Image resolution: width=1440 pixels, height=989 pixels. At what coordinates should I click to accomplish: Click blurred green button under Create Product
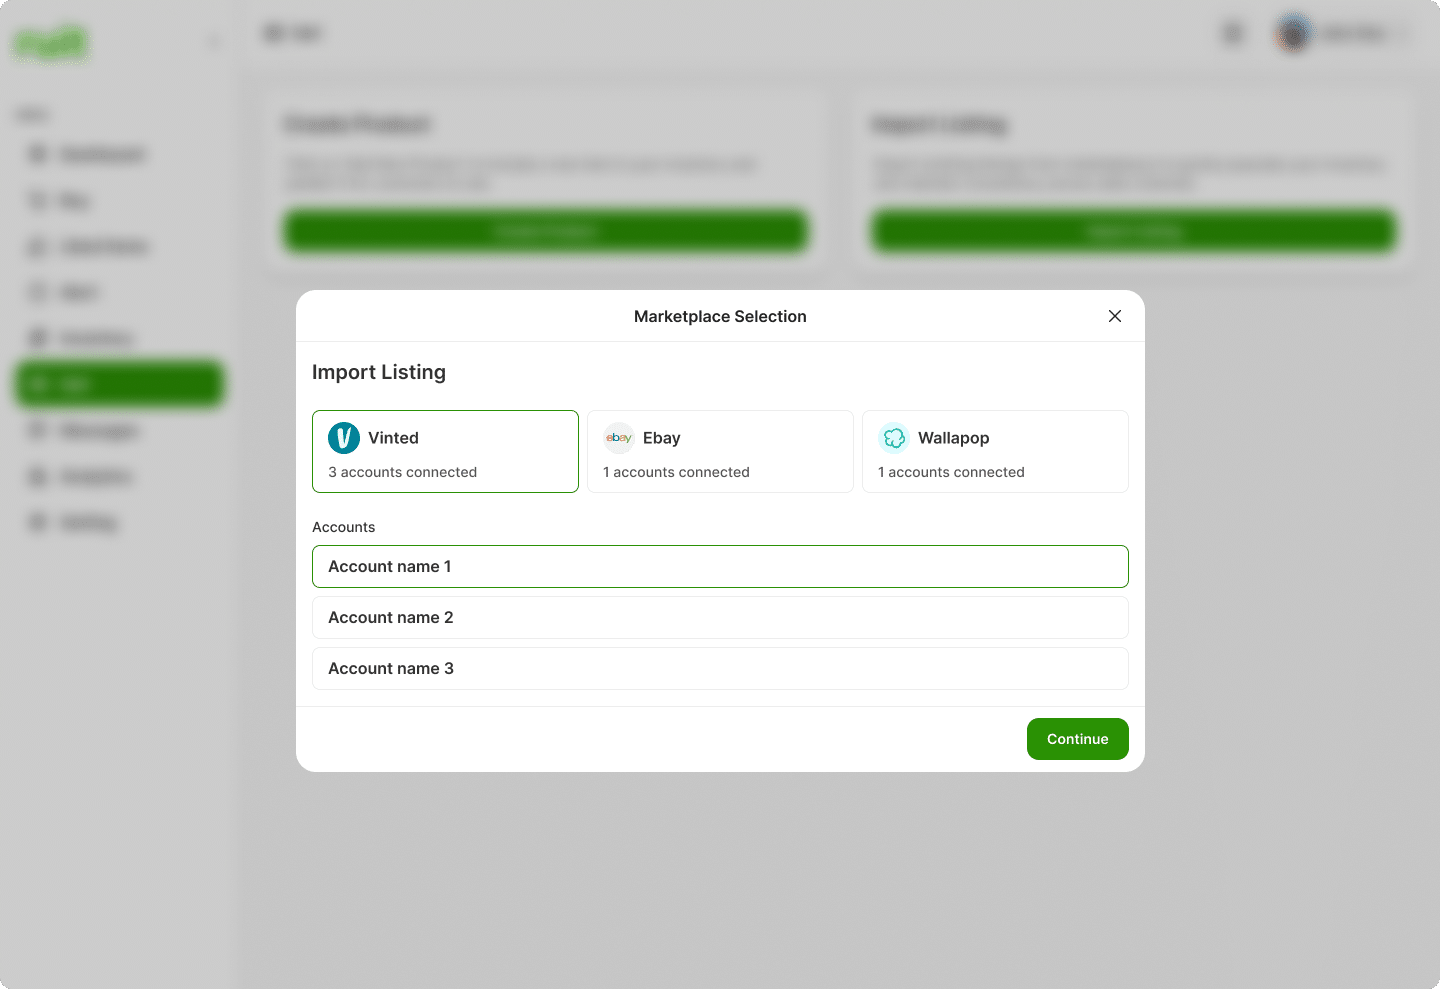[545, 232]
